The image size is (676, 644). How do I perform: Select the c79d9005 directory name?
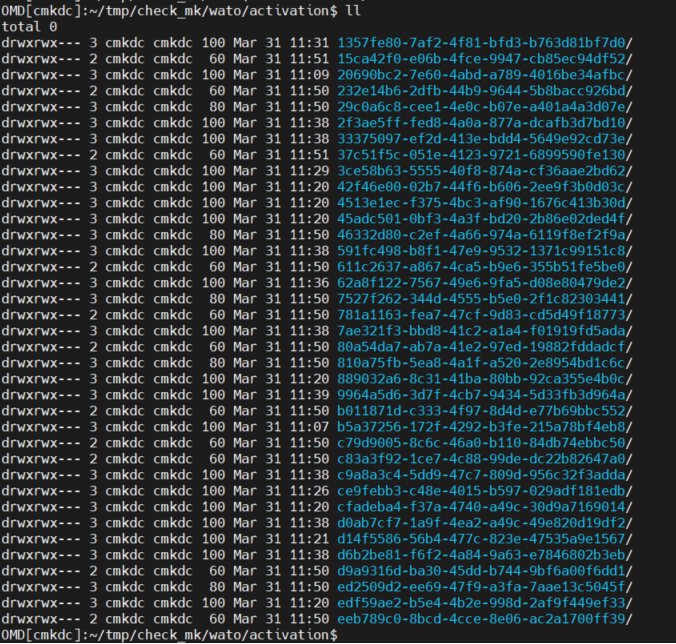[x=484, y=442]
